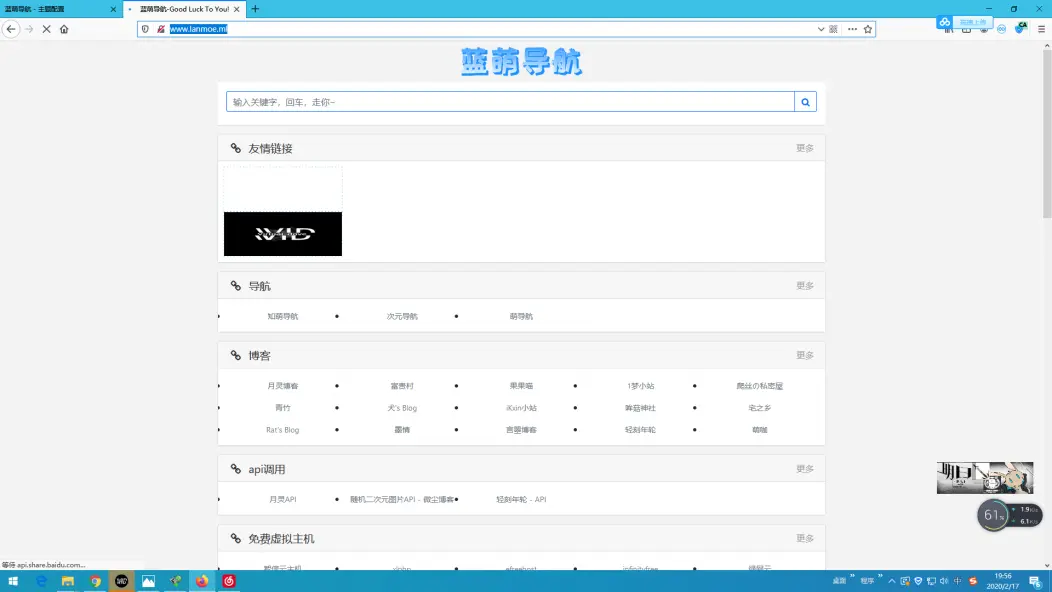
Task: Show hidden system tray icons
Action: click(891, 581)
